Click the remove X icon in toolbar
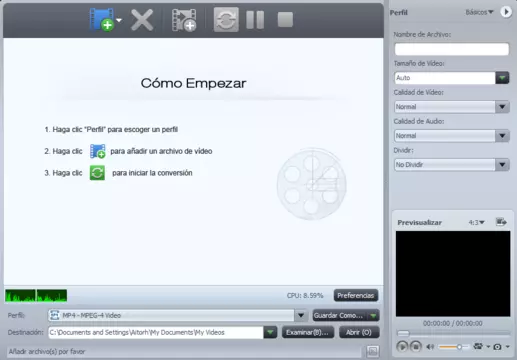517x360 pixels. pos(142,20)
